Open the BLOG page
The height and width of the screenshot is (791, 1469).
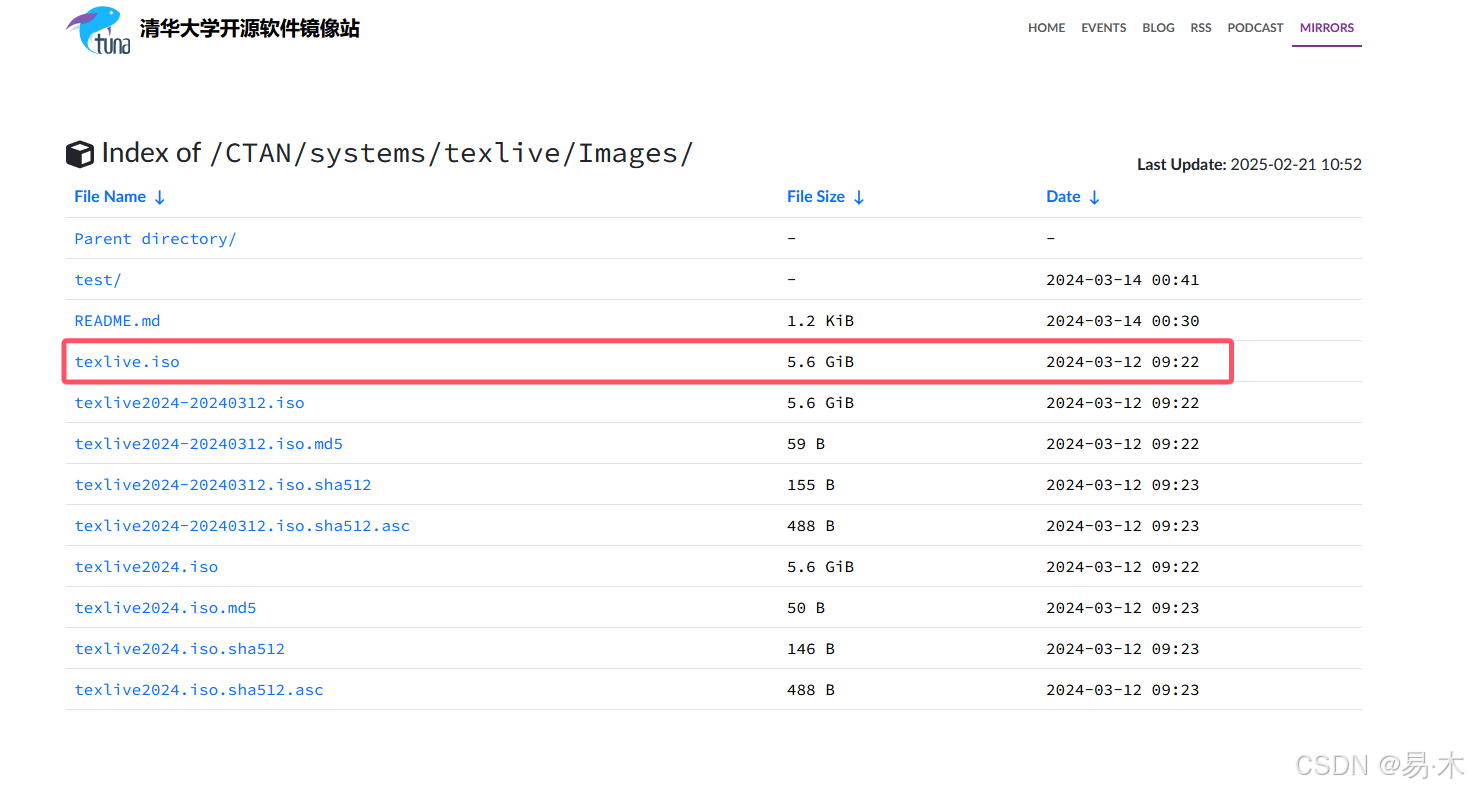pyautogui.click(x=1158, y=27)
